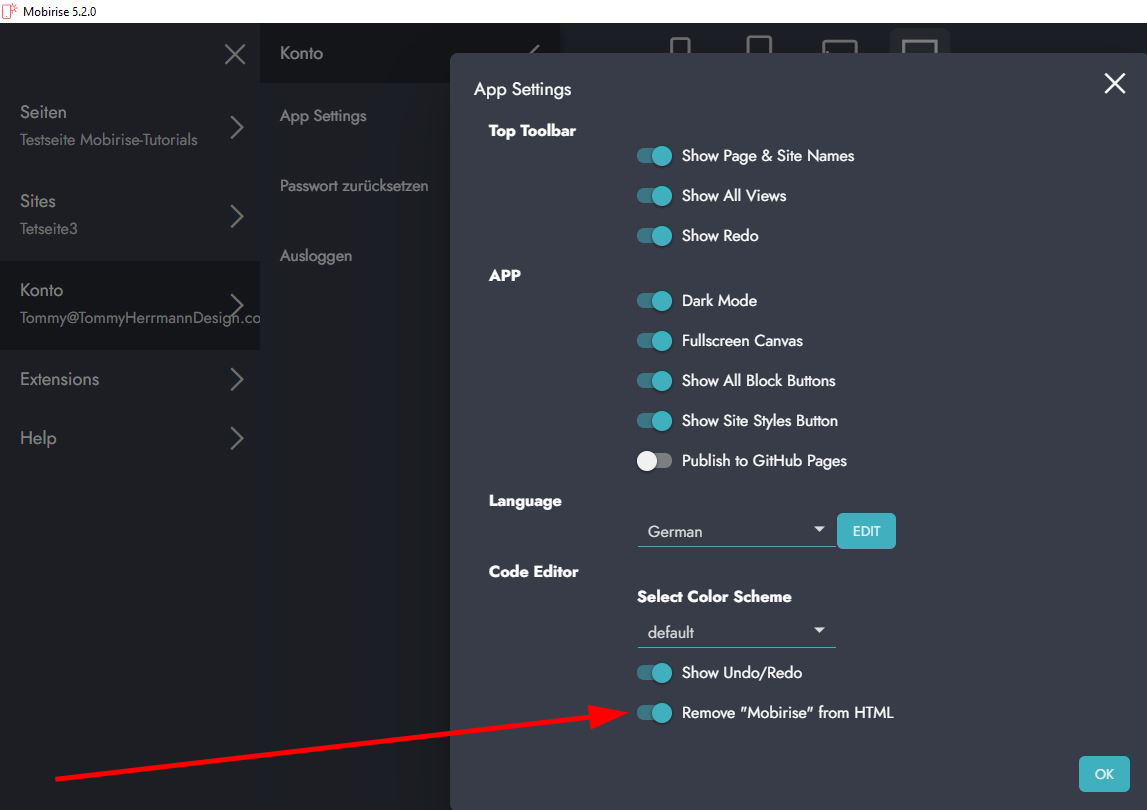The height and width of the screenshot is (810, 1147).
Task: Expand the Extensions chevron arrow
Action: click(x=237, y=379)
